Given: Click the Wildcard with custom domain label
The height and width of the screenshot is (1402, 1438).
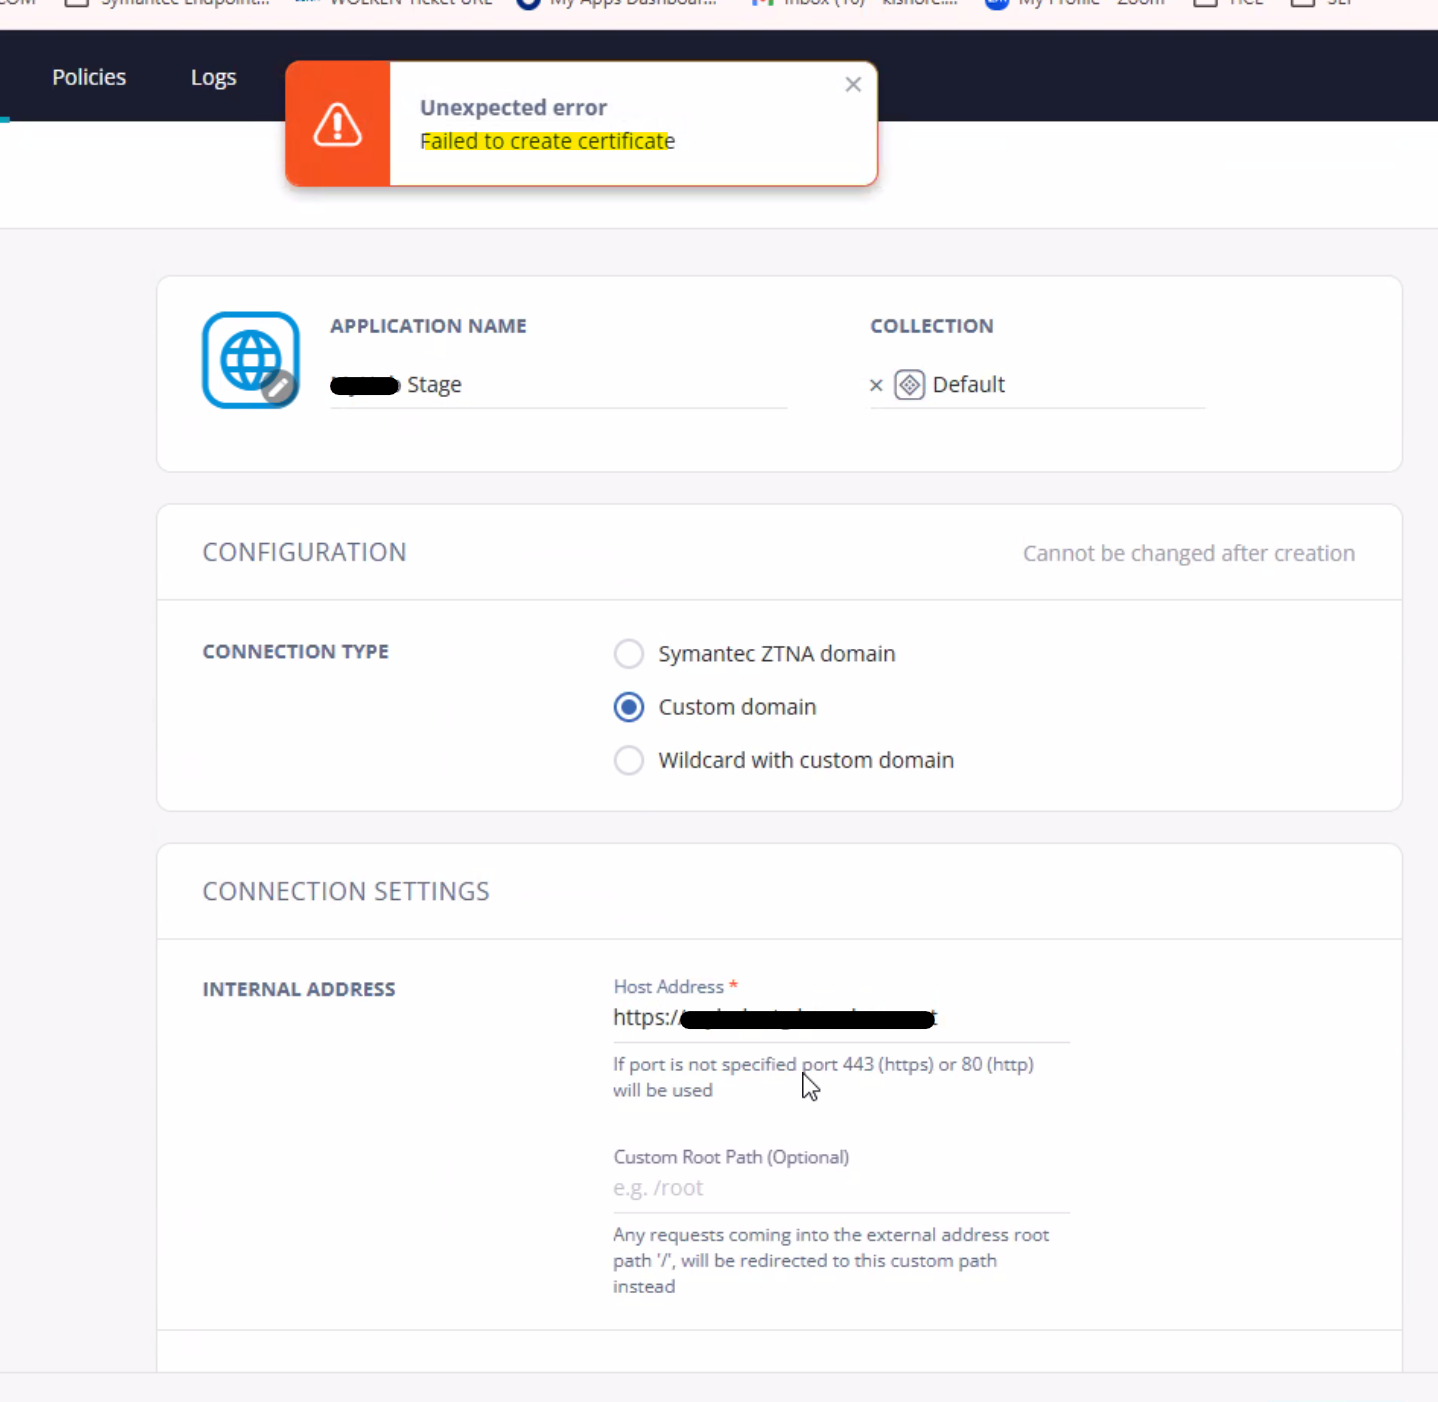Looking at the screenshot, I should [805, 760].
